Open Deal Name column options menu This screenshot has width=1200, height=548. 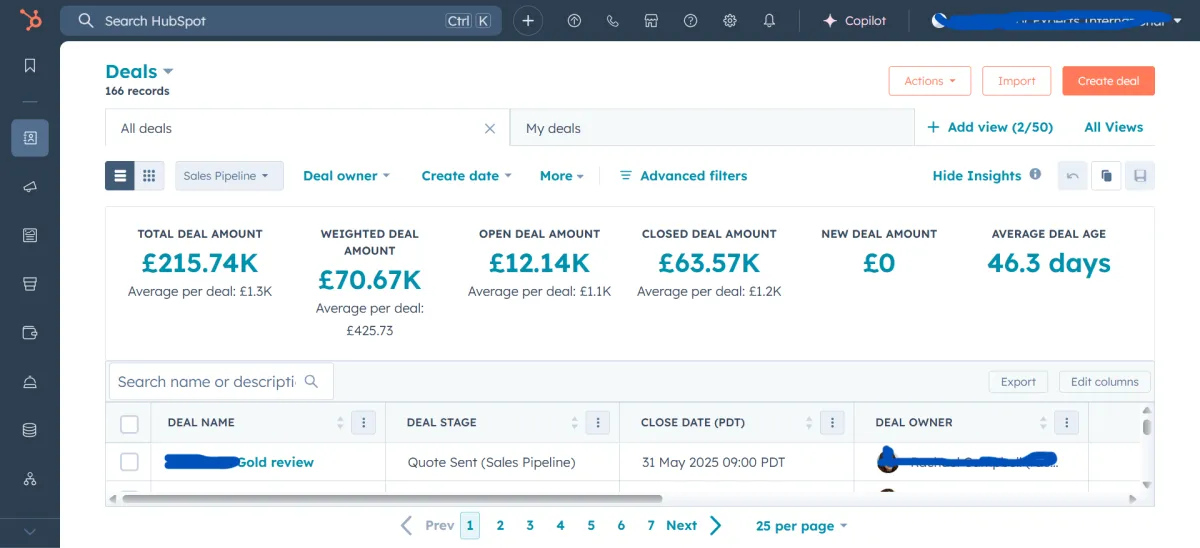(x=364, y=423)
